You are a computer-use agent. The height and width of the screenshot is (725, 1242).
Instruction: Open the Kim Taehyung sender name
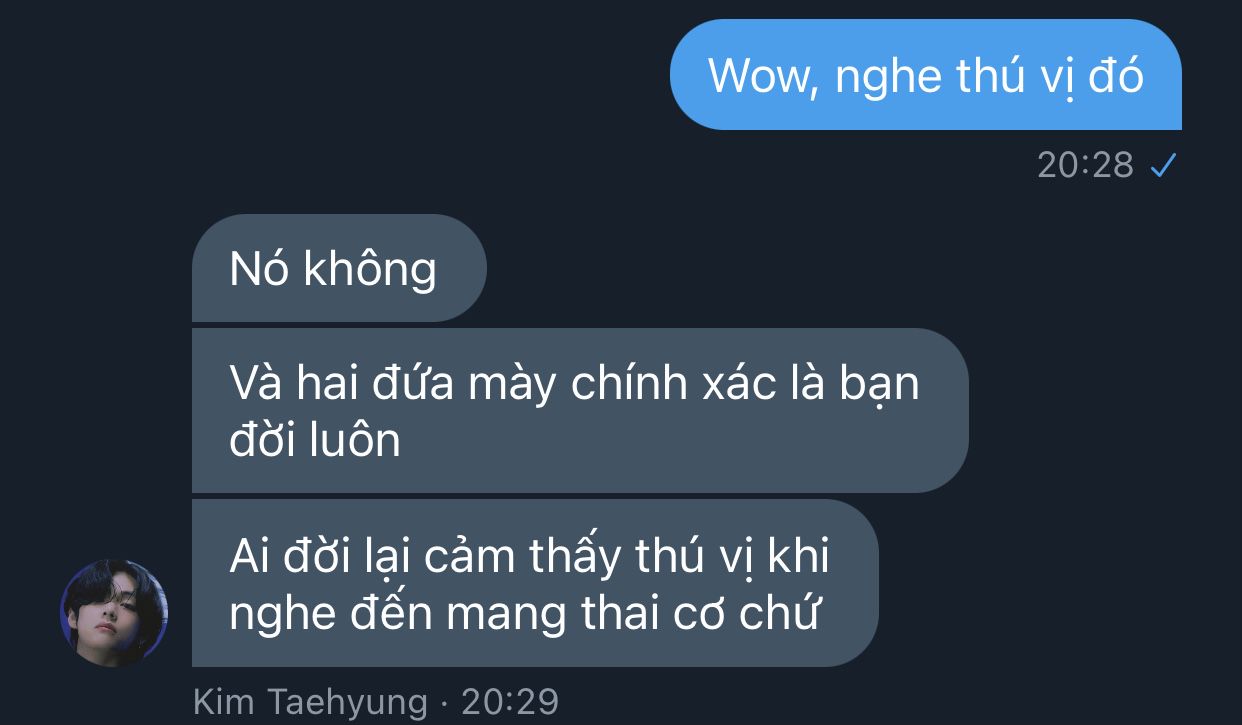tap(310, 701)
